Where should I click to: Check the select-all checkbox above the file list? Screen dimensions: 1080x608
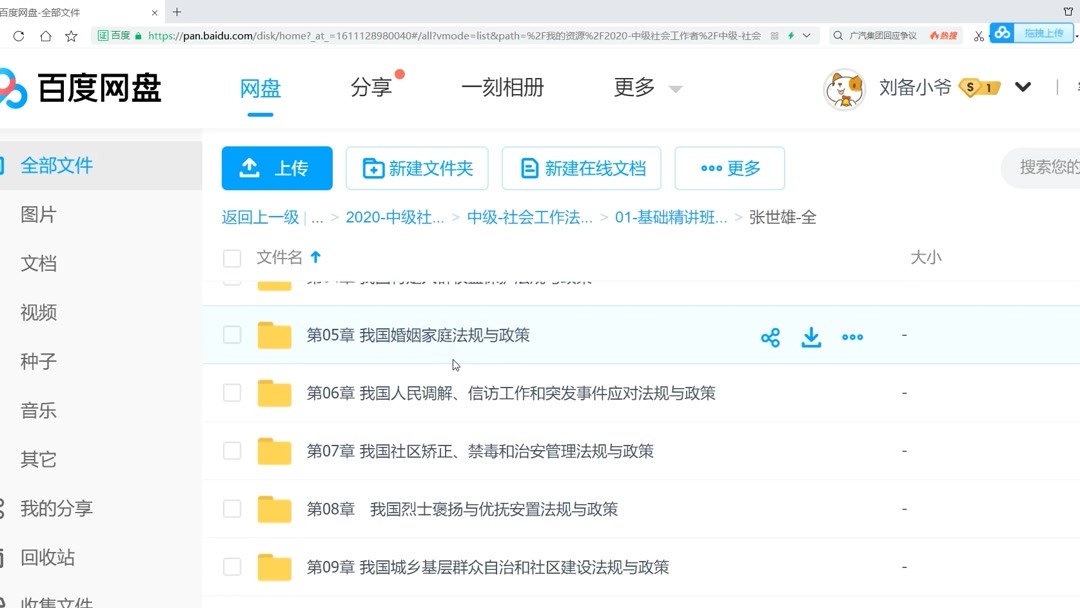[x=231, y=257]
